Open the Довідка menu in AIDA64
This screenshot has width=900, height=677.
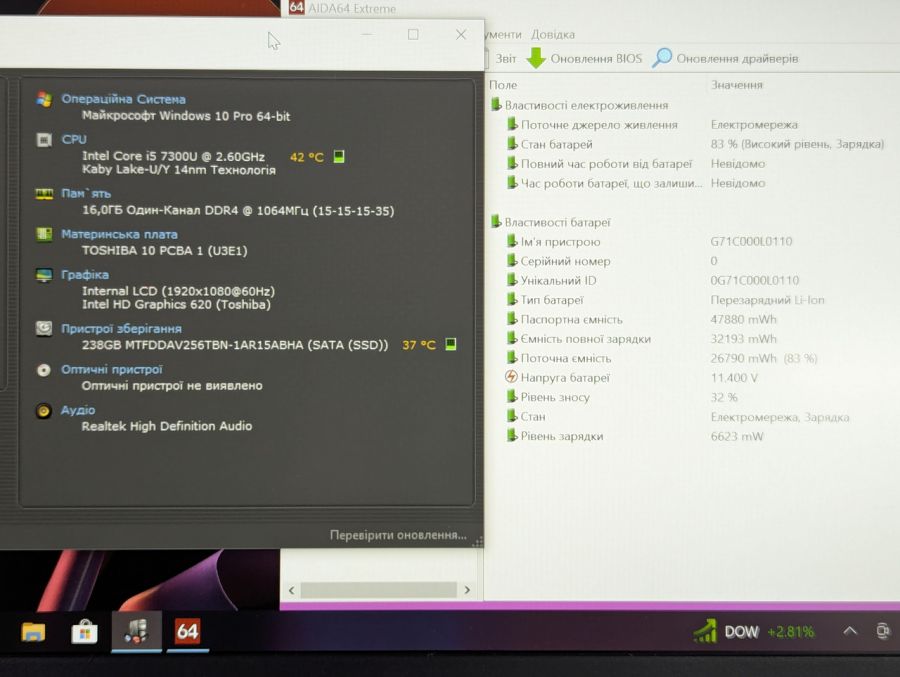(553, 34)
